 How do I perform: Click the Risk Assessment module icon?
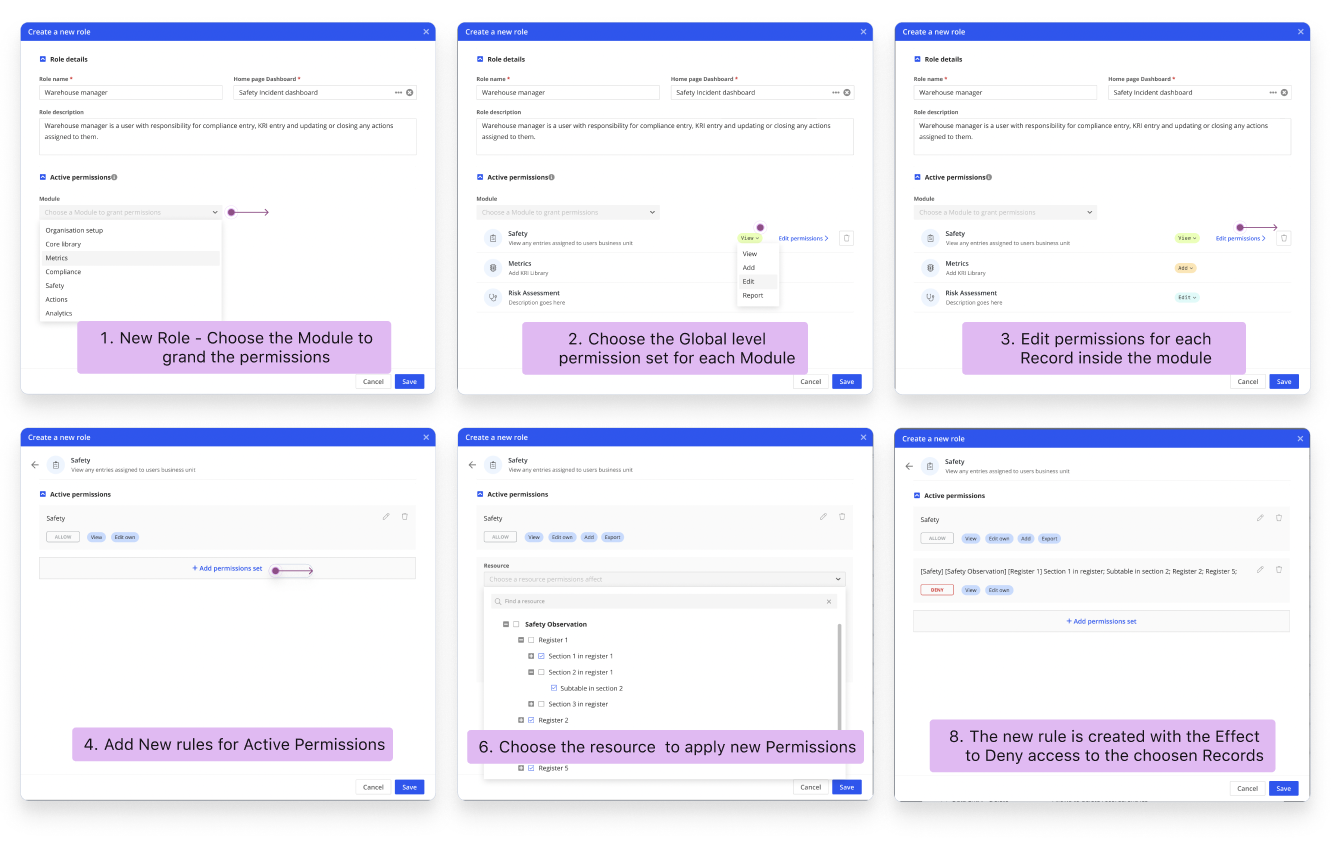pyautogui.click(x=493, y=296)
